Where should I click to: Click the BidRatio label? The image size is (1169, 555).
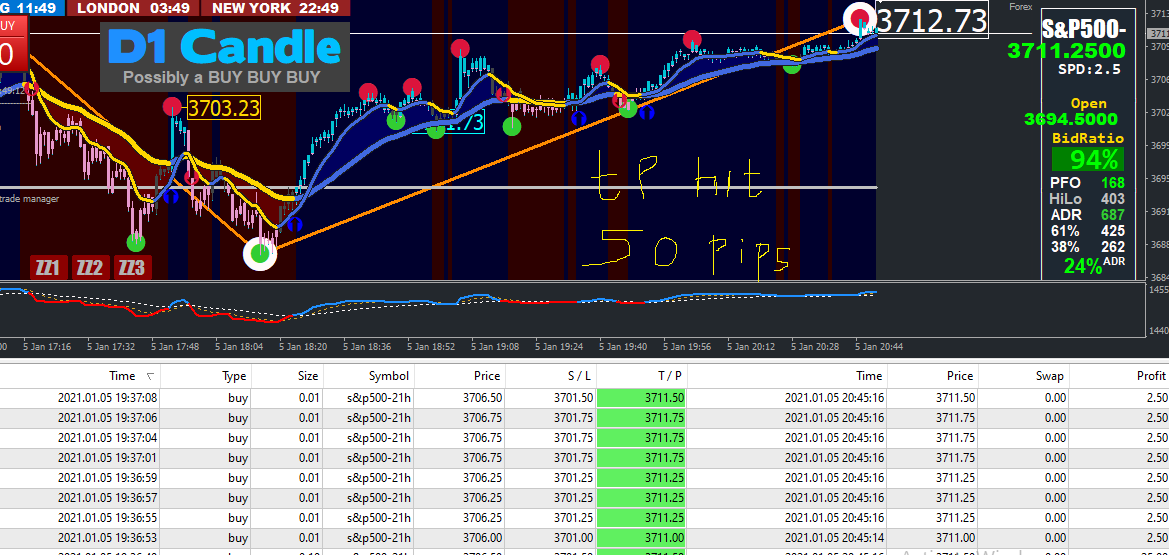click(1088, 139)
